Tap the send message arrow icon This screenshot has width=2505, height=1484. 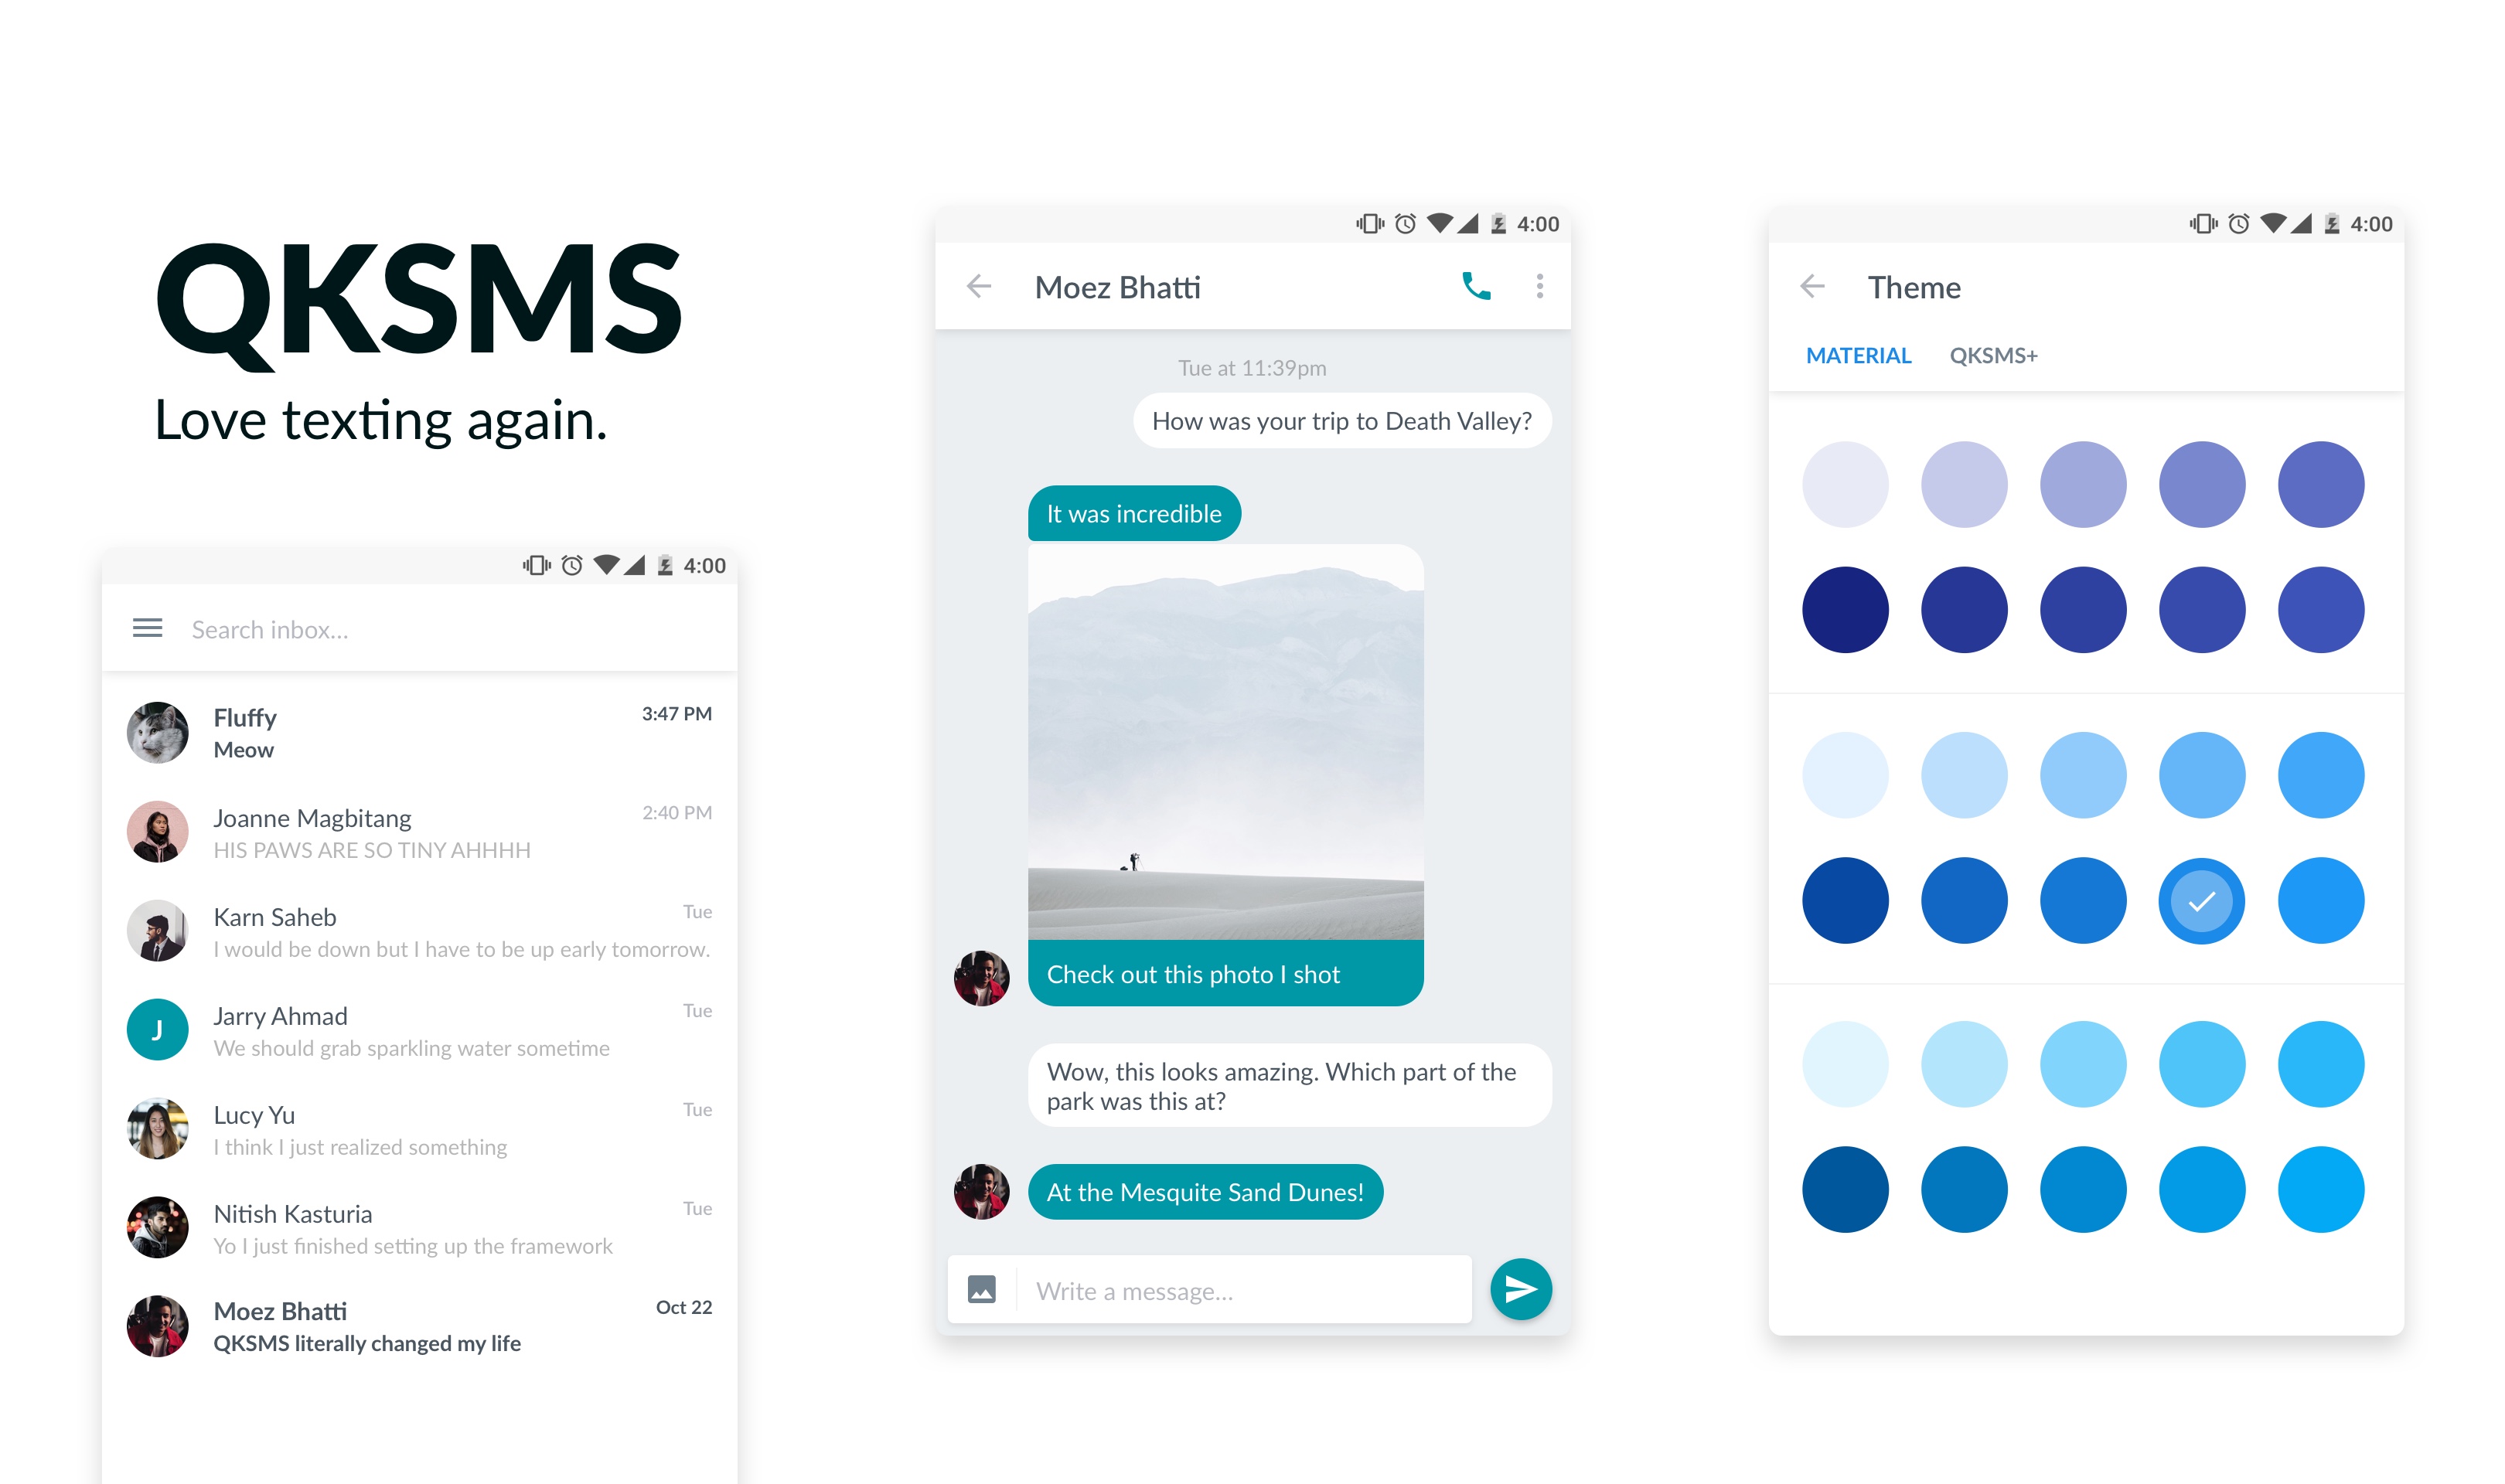[x=1519, y=1286]
